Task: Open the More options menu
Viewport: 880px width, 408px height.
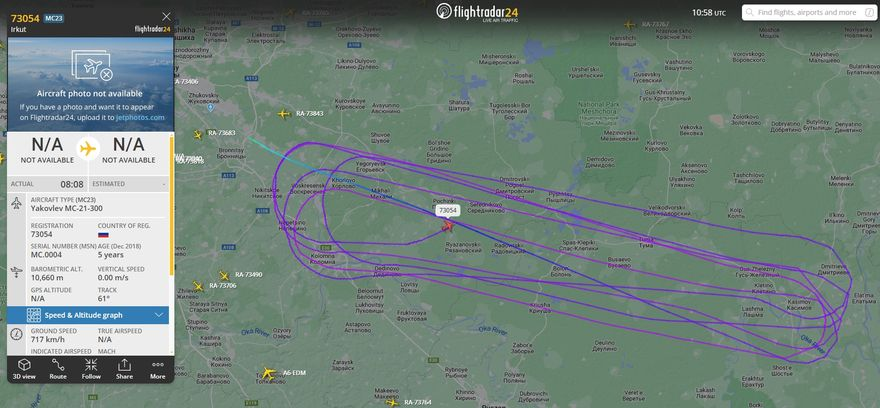Action: pyautogui.click(x=158, y=369)
